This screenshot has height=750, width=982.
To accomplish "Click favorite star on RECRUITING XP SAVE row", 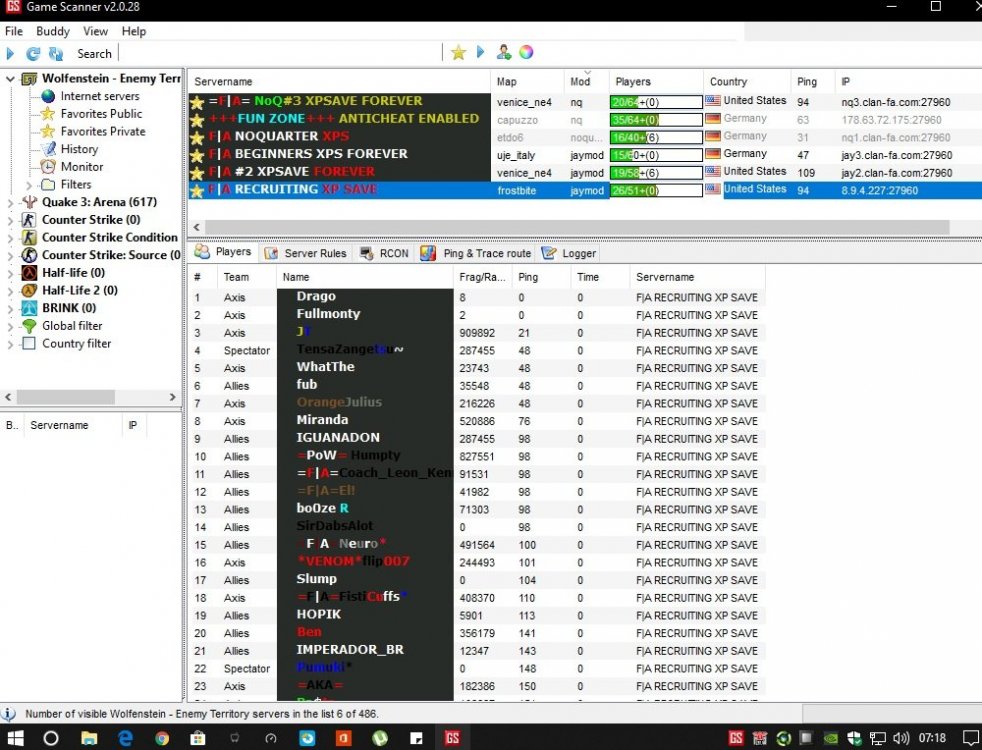I will [197, 191].
